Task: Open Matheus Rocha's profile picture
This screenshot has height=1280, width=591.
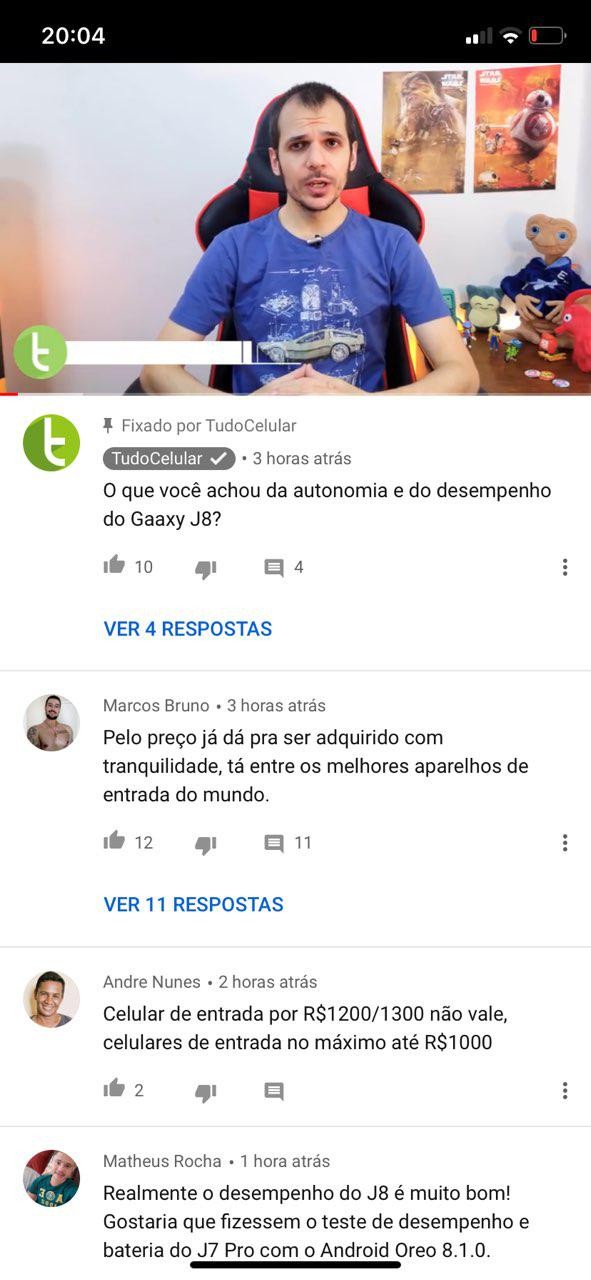Action: click(x=51, y=1178)
